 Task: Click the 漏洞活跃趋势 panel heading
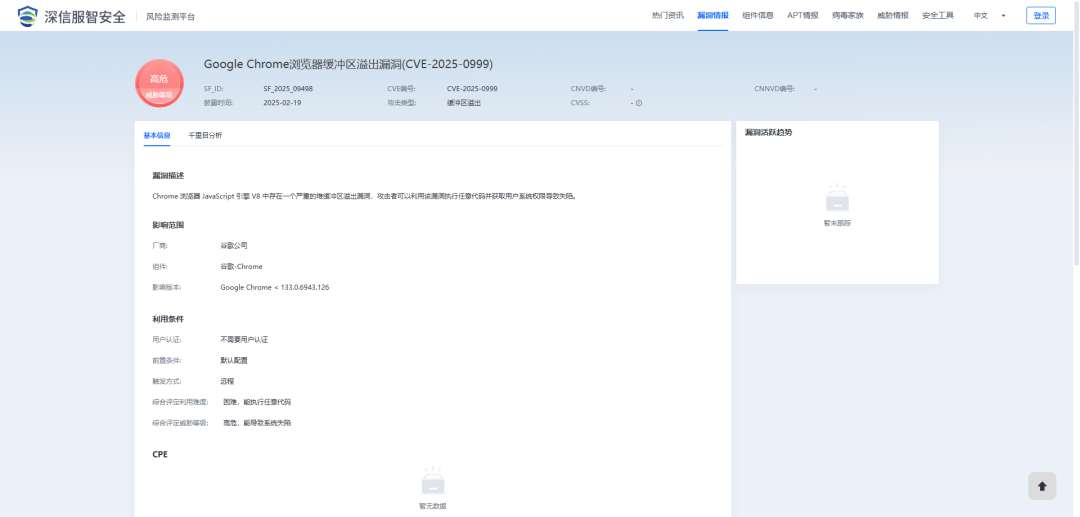(768, 132)
